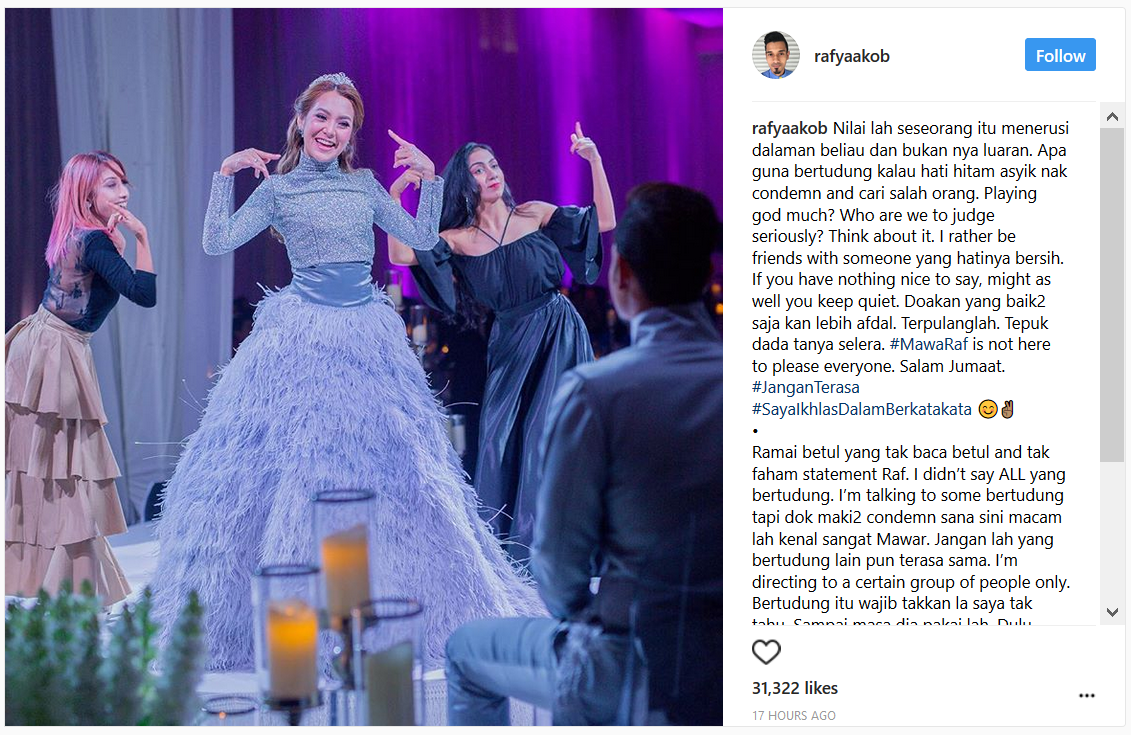This screenshot has width=1131, height=735.
Task: Open rafyaakob's profile picture avatar
Action: [x=775, y=56]
